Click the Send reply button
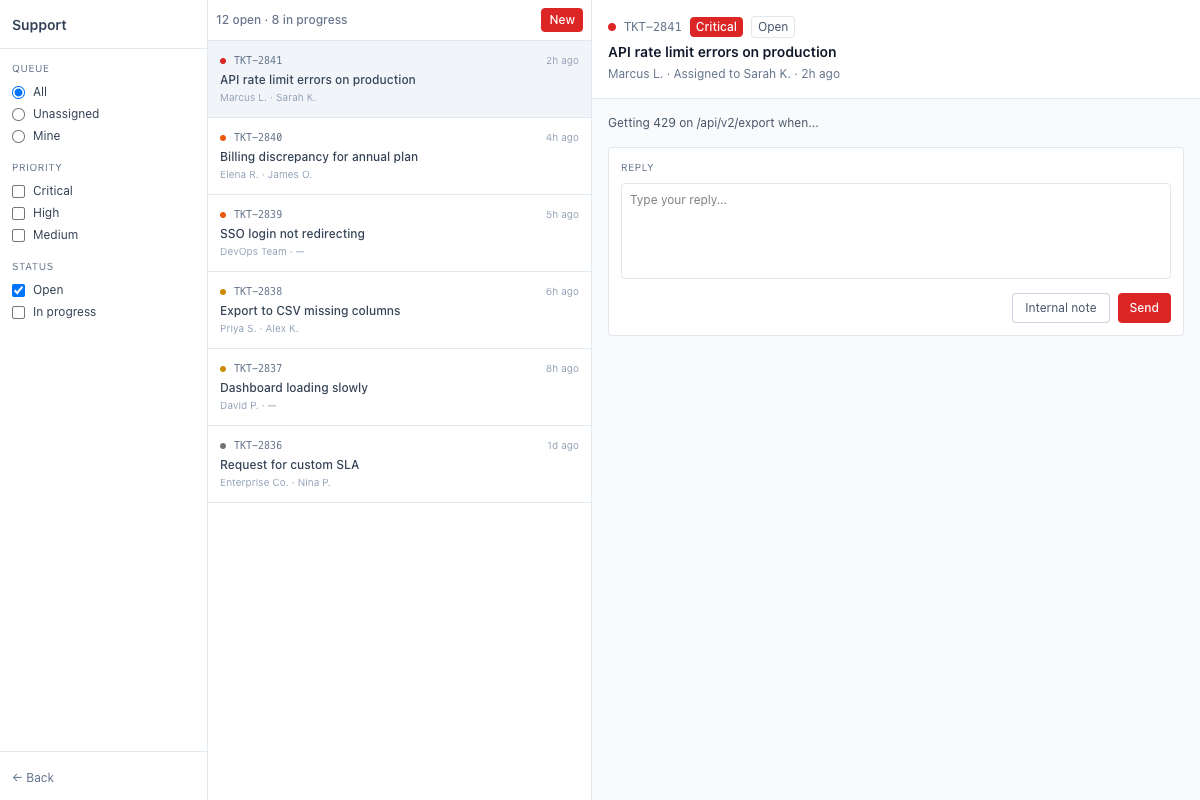 [x=1144, y=308]
